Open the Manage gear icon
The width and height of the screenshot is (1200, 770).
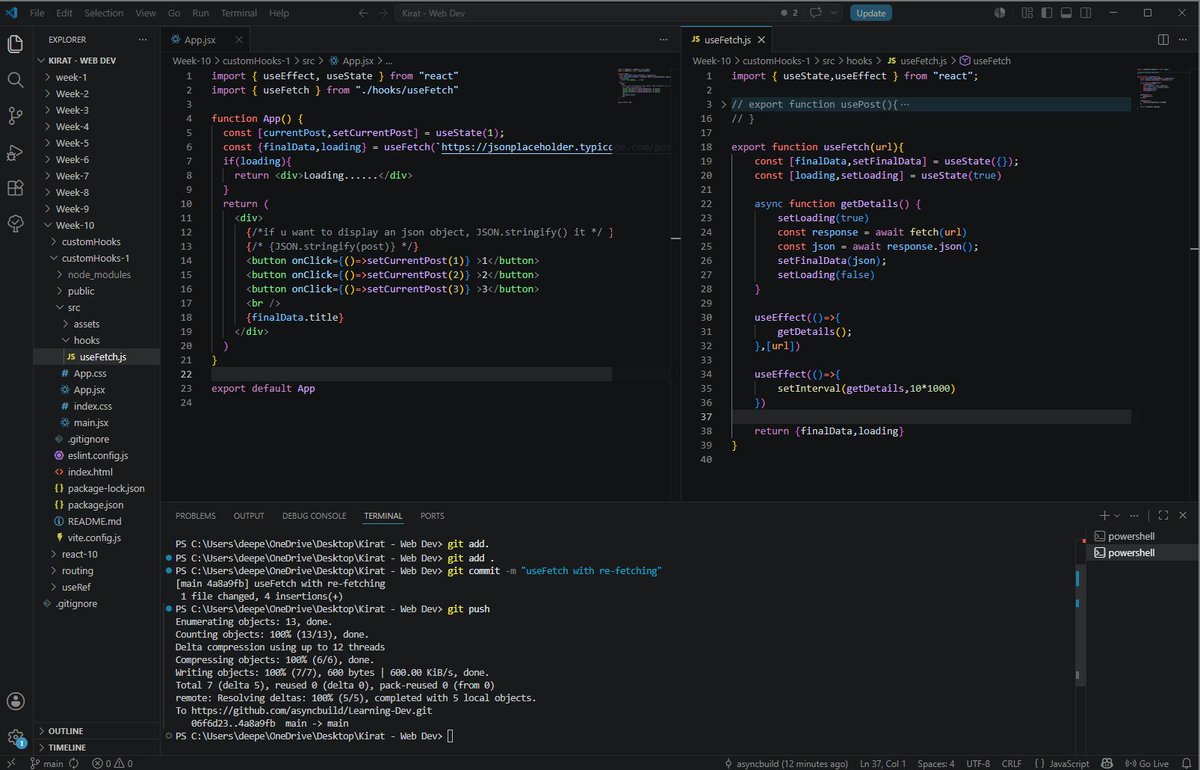click(15, 738)
